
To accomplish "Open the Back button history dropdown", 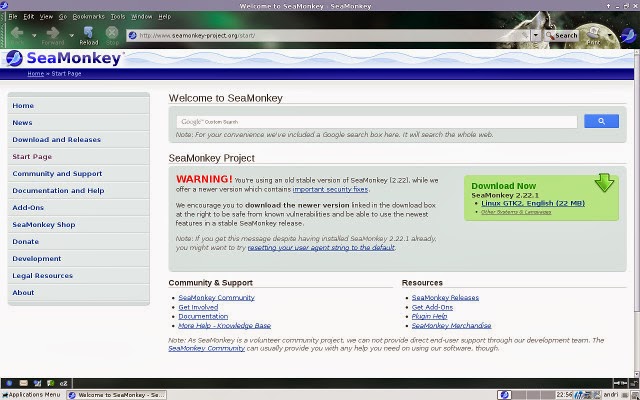I will 34,36.
